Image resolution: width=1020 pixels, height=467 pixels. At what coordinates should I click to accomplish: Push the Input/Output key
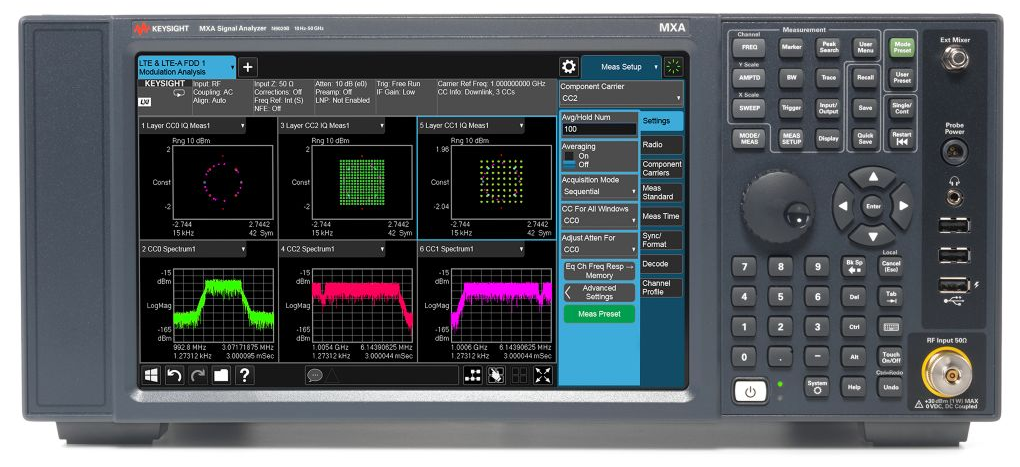pyautogui.click(x=828, y=108)
